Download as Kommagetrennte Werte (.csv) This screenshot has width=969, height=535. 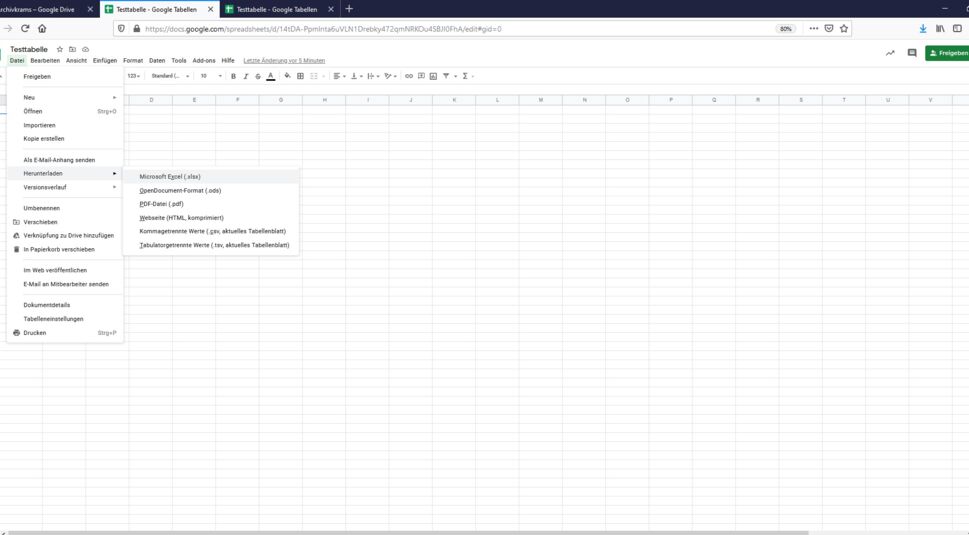(x=211, y=231)
